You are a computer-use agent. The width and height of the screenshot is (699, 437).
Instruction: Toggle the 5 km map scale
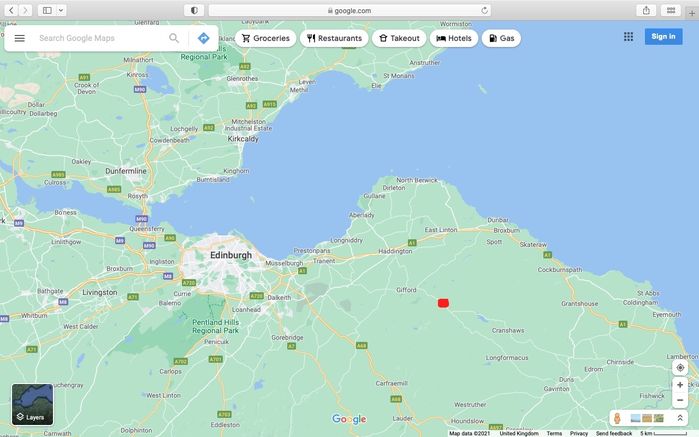[663, 433]
